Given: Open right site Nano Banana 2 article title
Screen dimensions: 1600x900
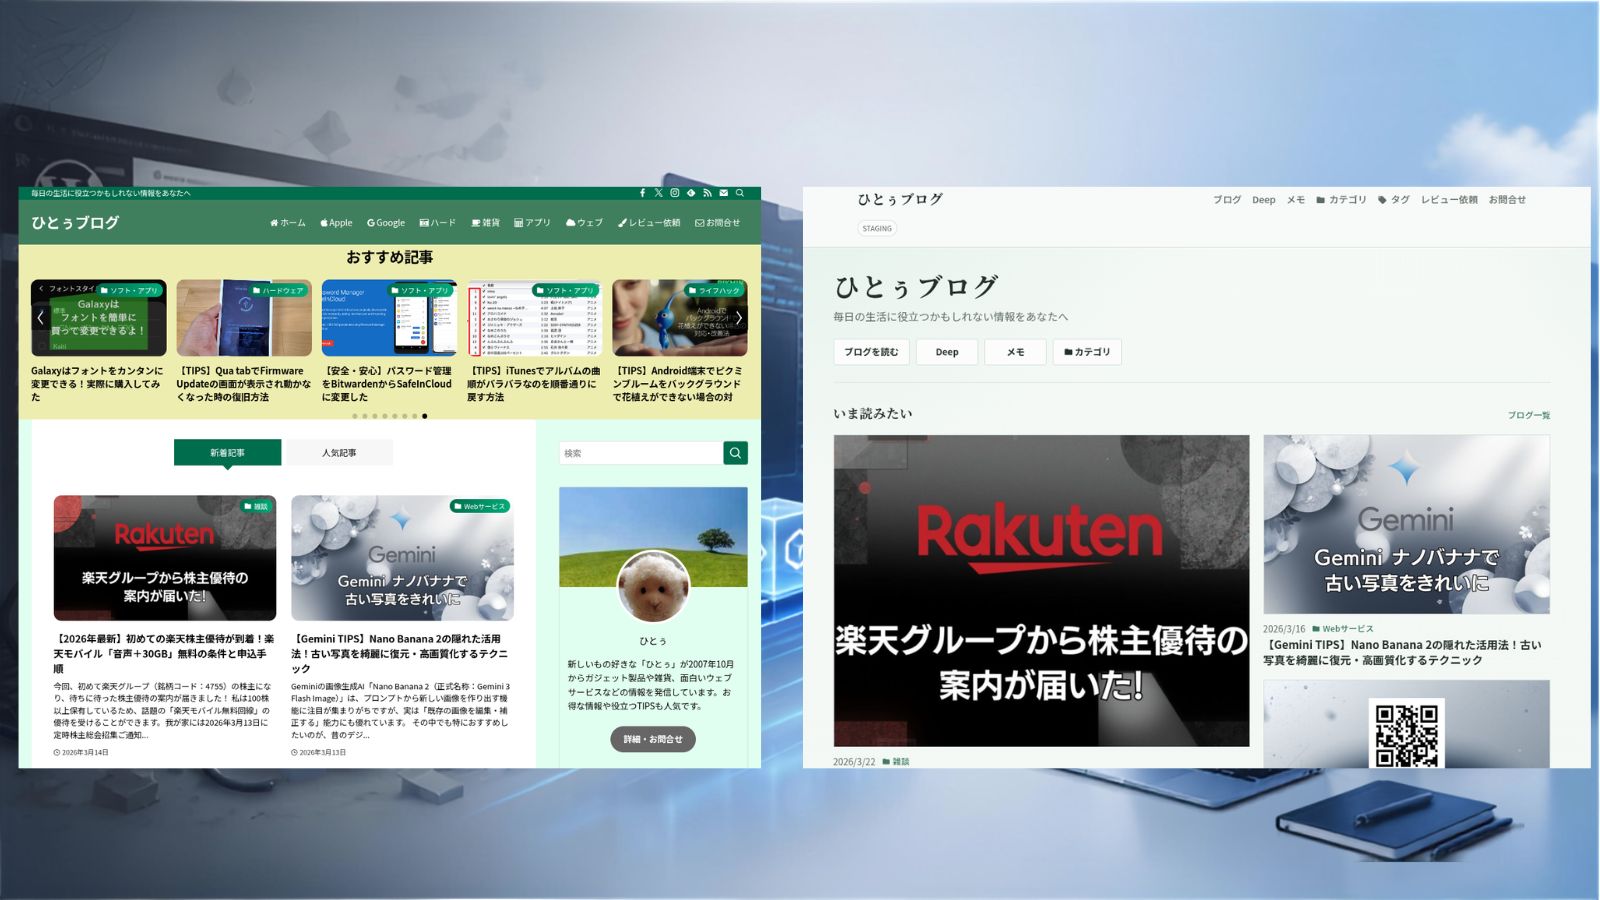Looking at the screenshot, I should tap(1402, 652).
